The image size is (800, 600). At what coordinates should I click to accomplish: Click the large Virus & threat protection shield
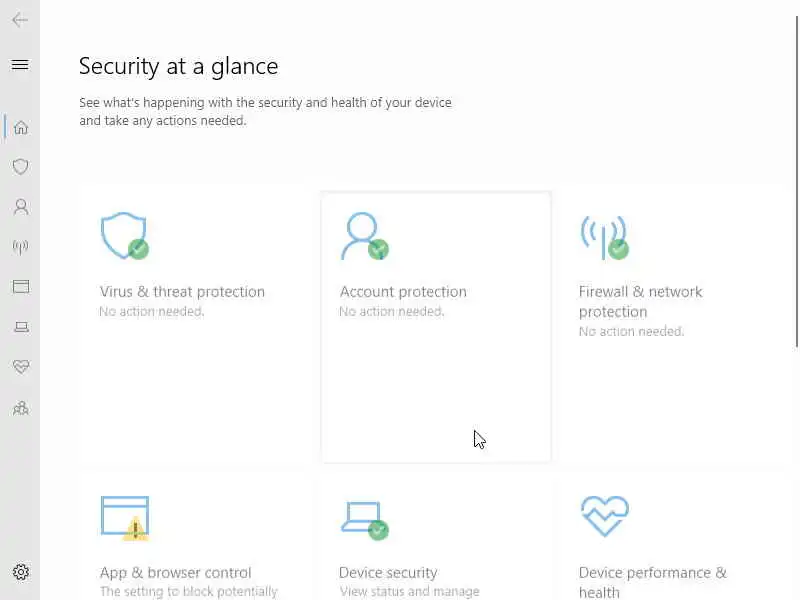tap(124, 236)
